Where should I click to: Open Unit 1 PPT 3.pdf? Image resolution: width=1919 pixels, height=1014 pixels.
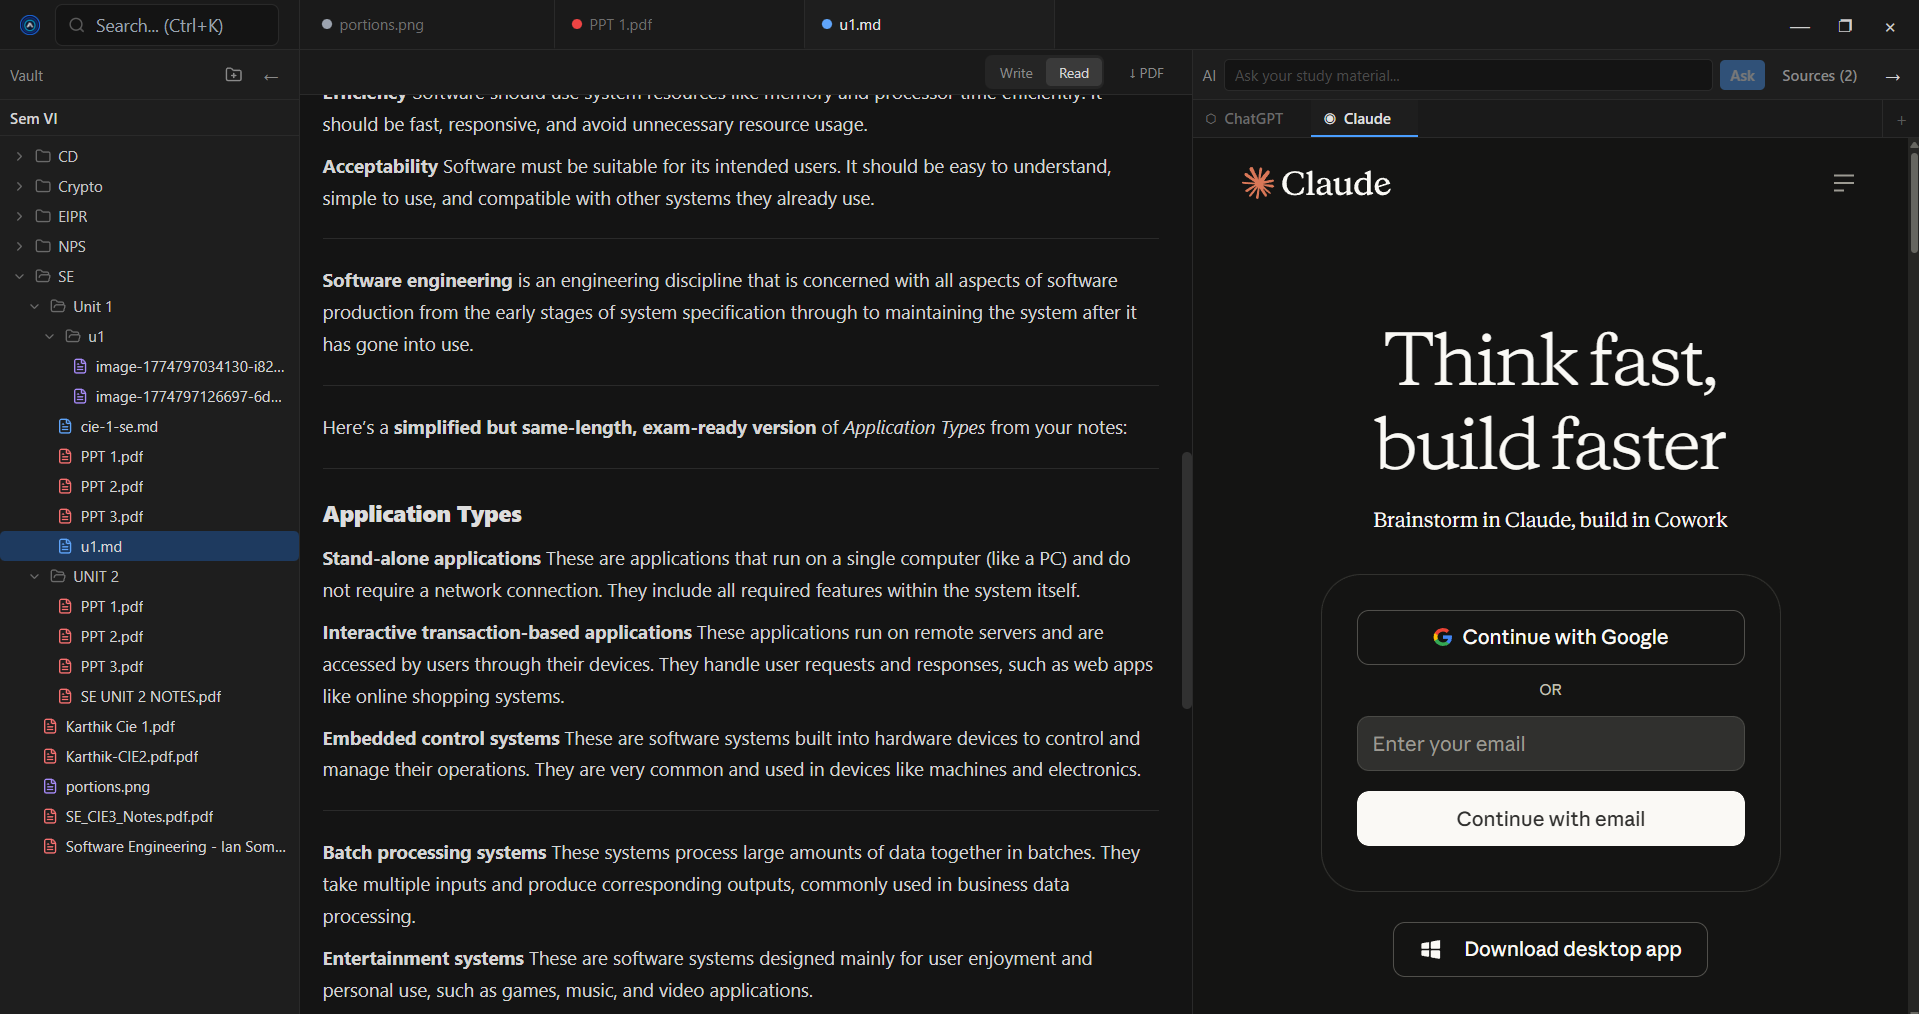150,516
